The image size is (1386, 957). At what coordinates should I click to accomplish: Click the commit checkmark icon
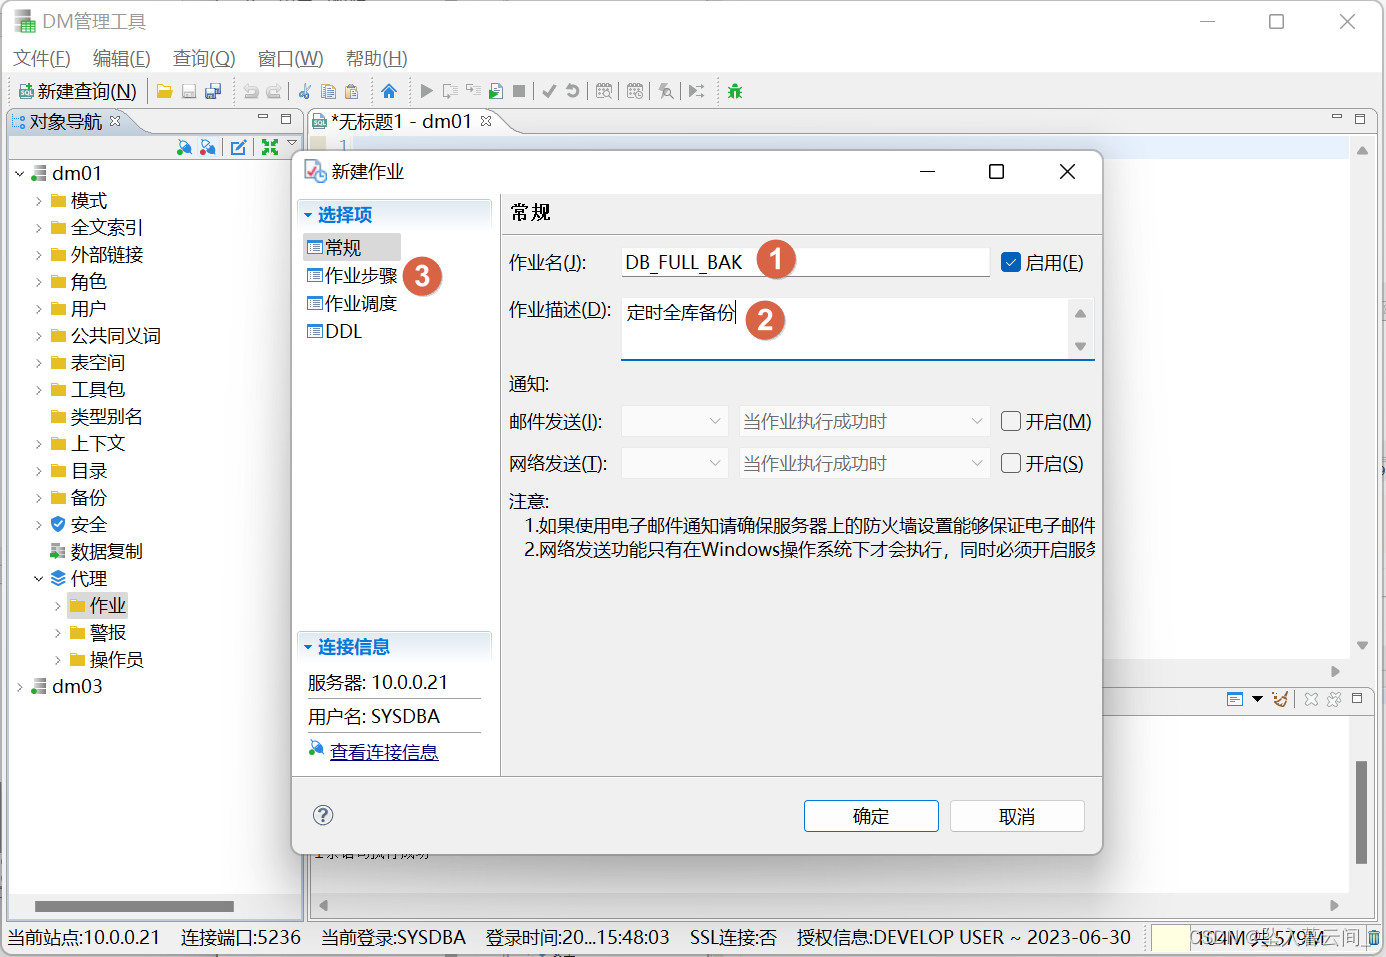549,91
